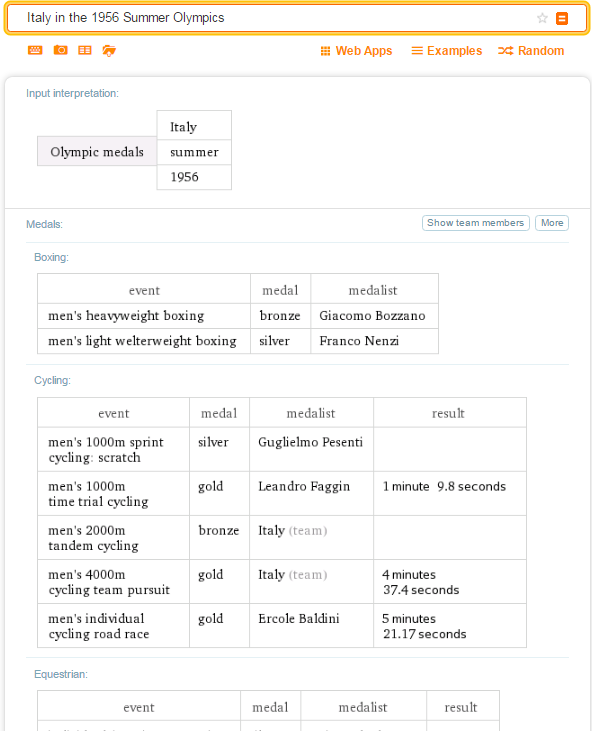Click Ercole Baldini medalist name
This screenshot has height=731, width=592.
coord(298,619)
